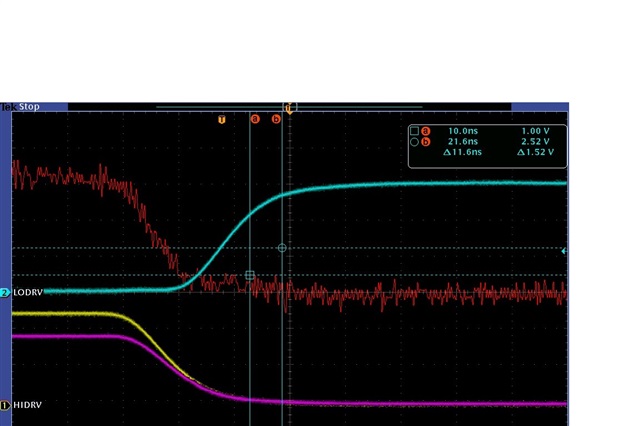Screen dimensions: 640x426
Task: Click the trigger level arrow on right edge
Action: point(564,251)
